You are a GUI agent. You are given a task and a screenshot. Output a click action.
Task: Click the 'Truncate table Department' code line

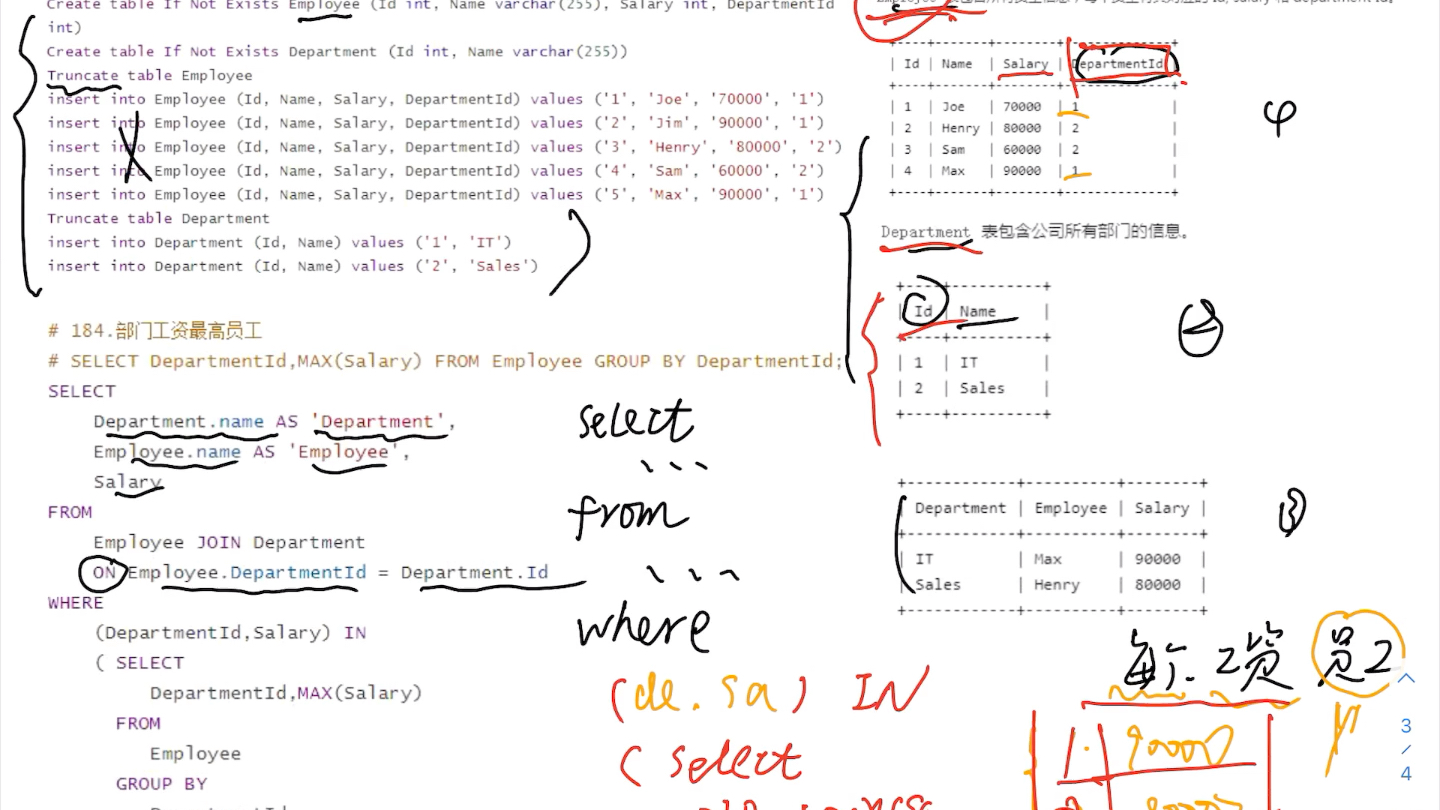158,219
